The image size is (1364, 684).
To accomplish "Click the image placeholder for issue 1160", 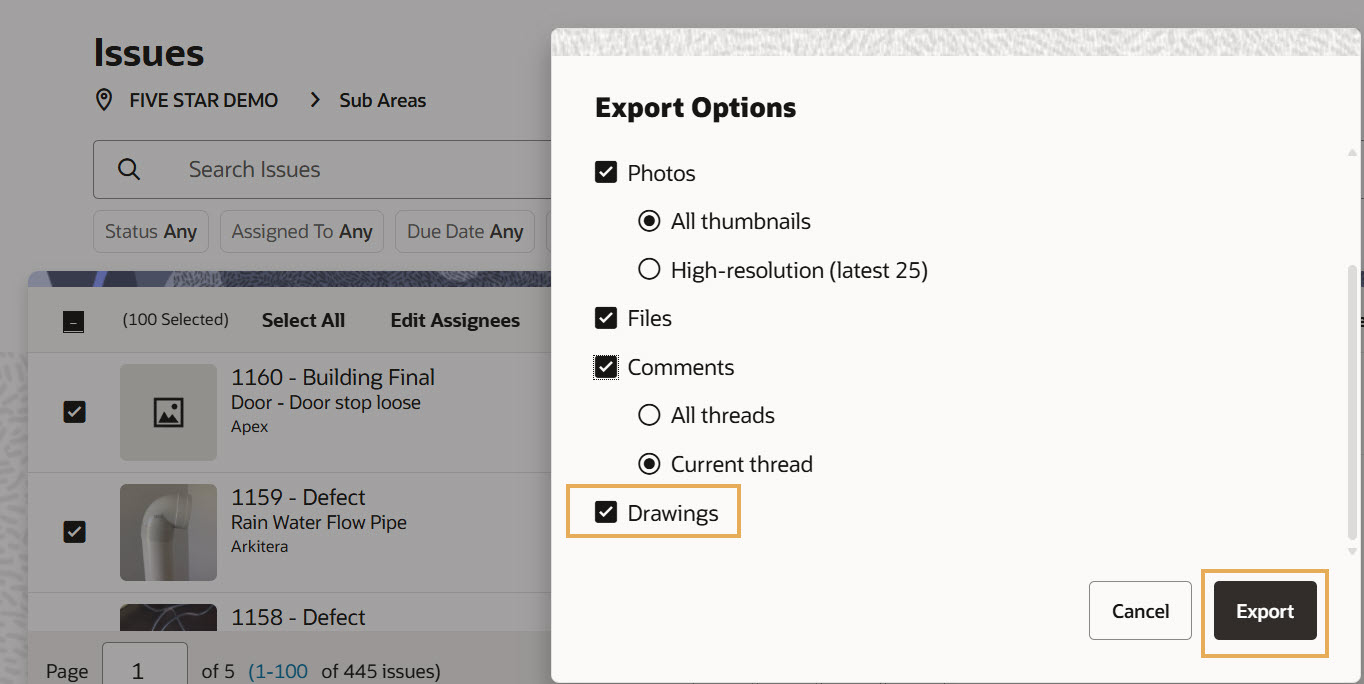I will 168,412.
